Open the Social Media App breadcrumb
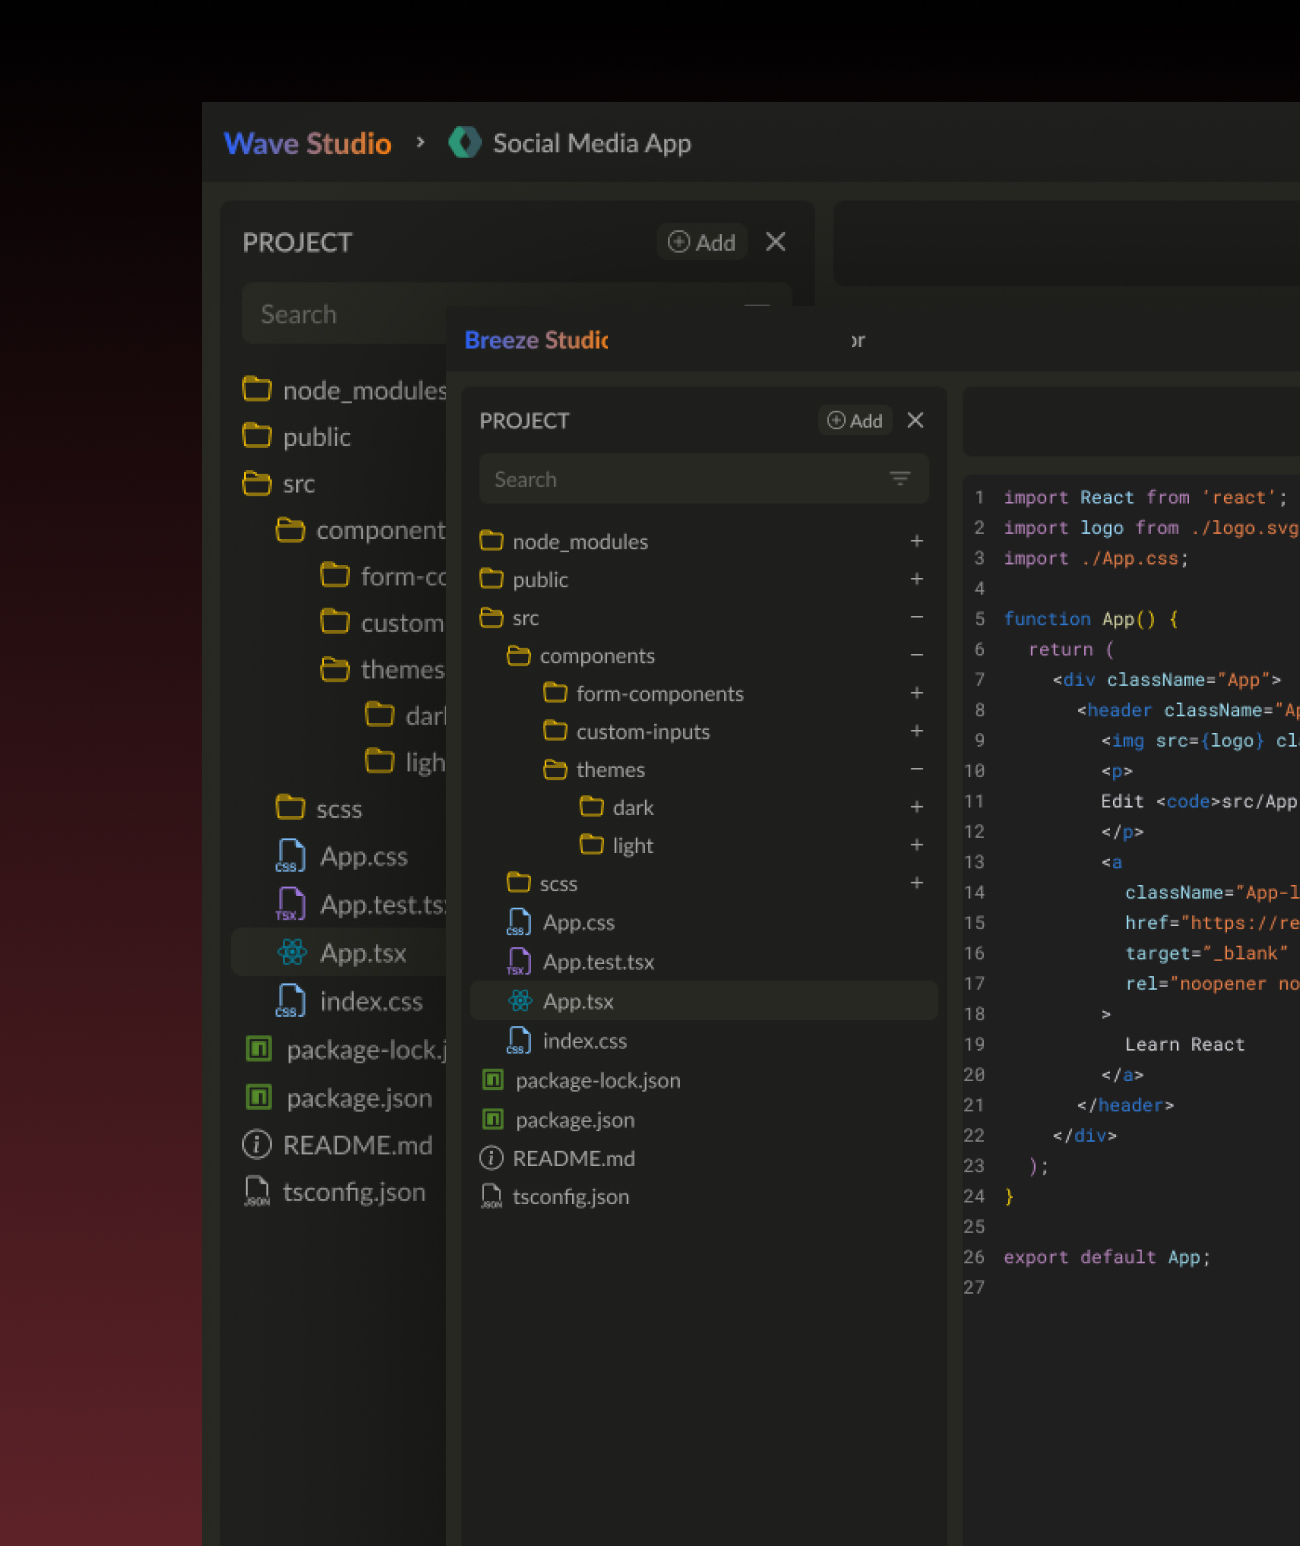Viewport: 1300px width, 1546px height. click(x=592, y=143)
